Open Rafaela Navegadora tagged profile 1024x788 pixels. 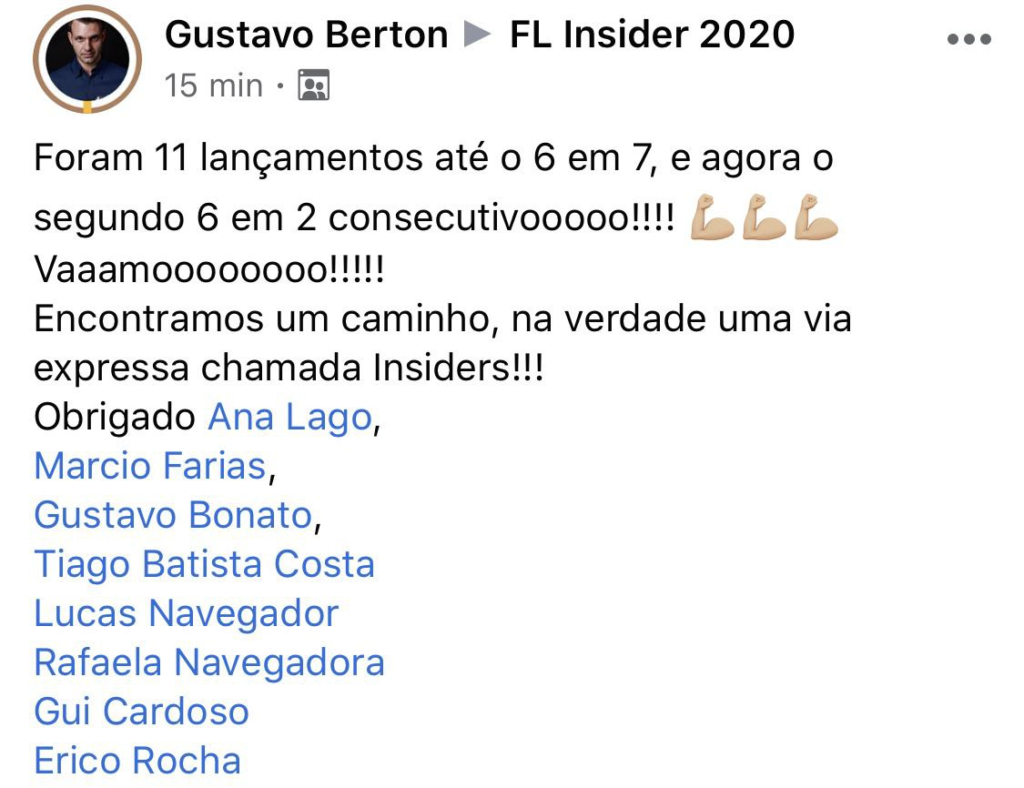pos(209,663)
